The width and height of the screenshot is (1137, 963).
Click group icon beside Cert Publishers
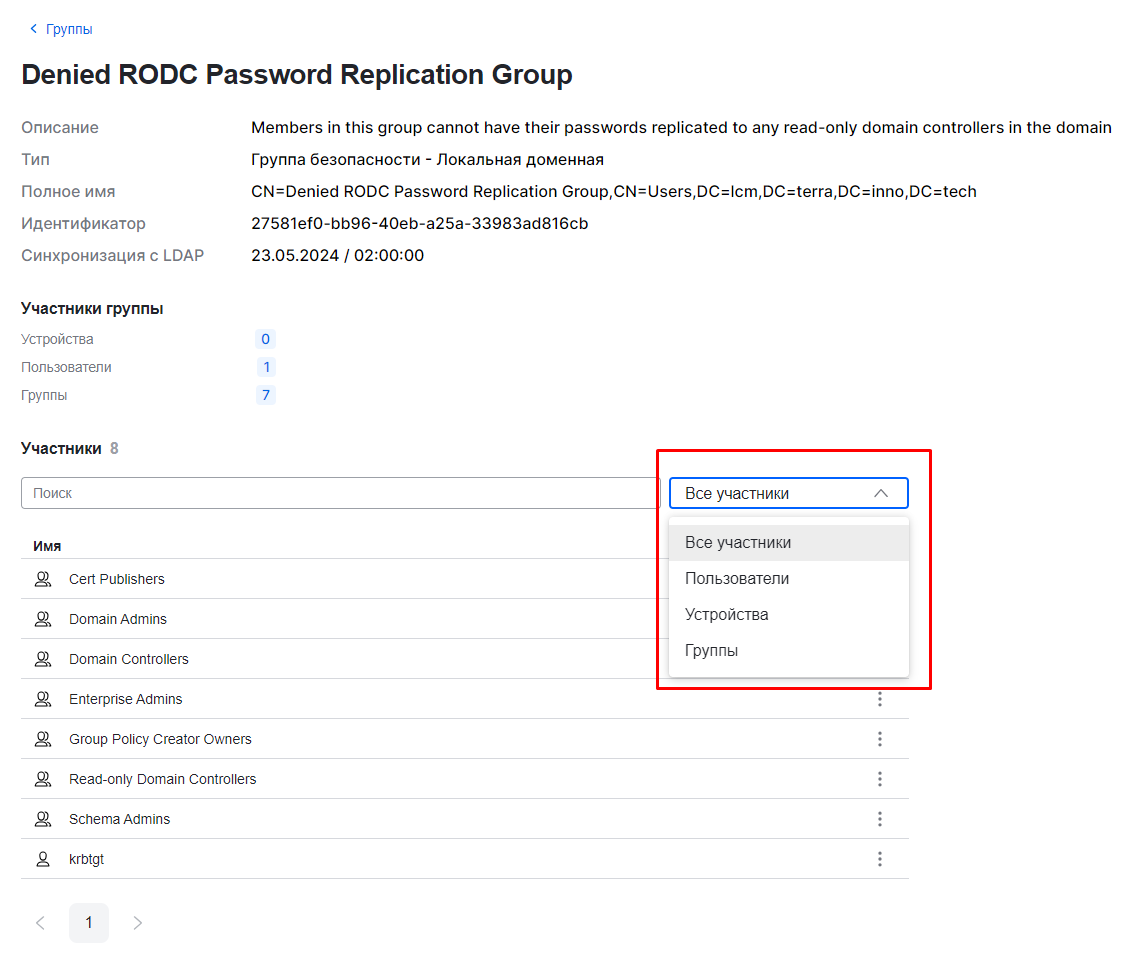43,579
